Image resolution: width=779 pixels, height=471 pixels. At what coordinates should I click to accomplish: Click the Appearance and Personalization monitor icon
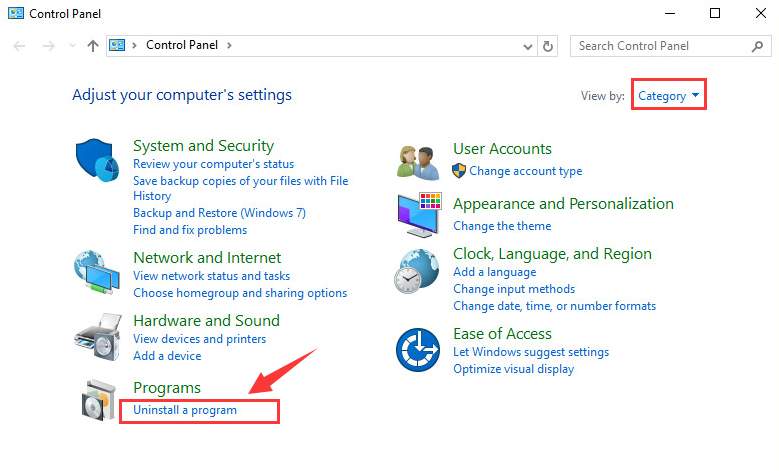click(x=419, y=215)
